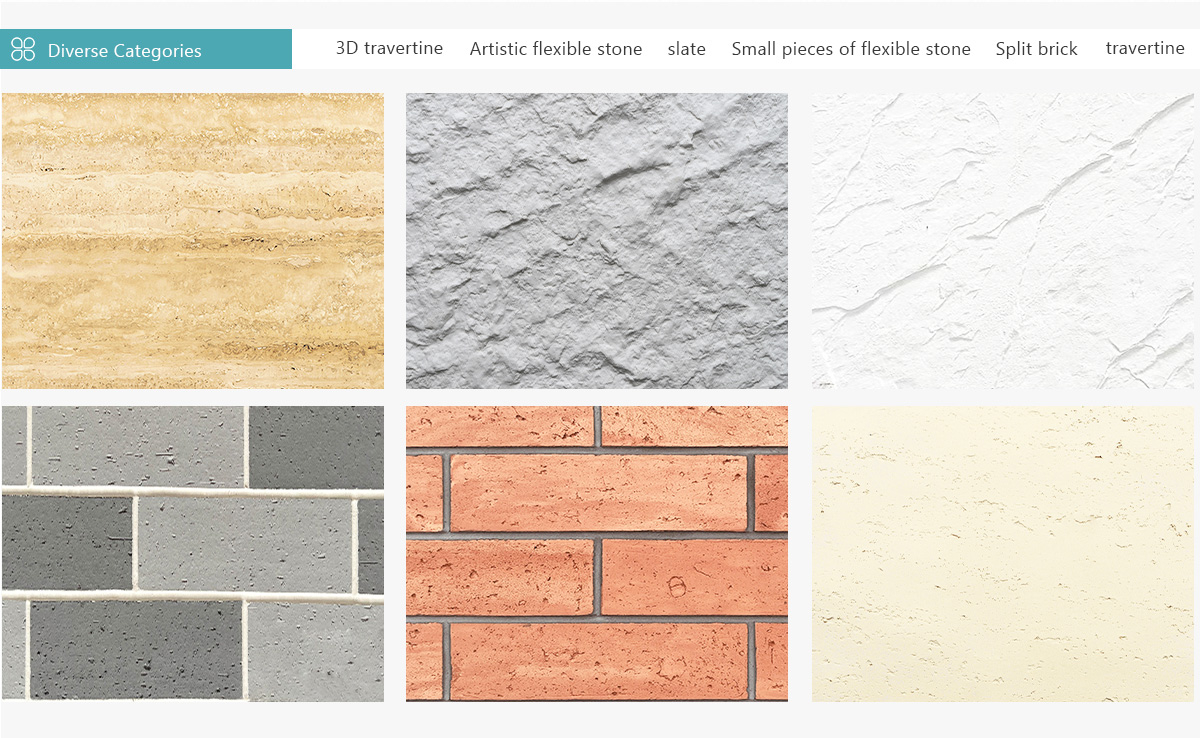Click the teal category header bar
1200x738 pixels.
(x=146, y=49)
